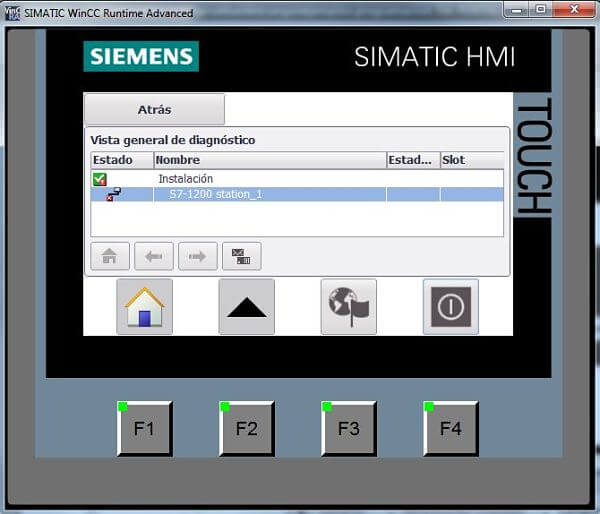Screen dimensions: 600x514
Task: Click the WinCC title bar application icon
Action: click(x=12, y=13)
